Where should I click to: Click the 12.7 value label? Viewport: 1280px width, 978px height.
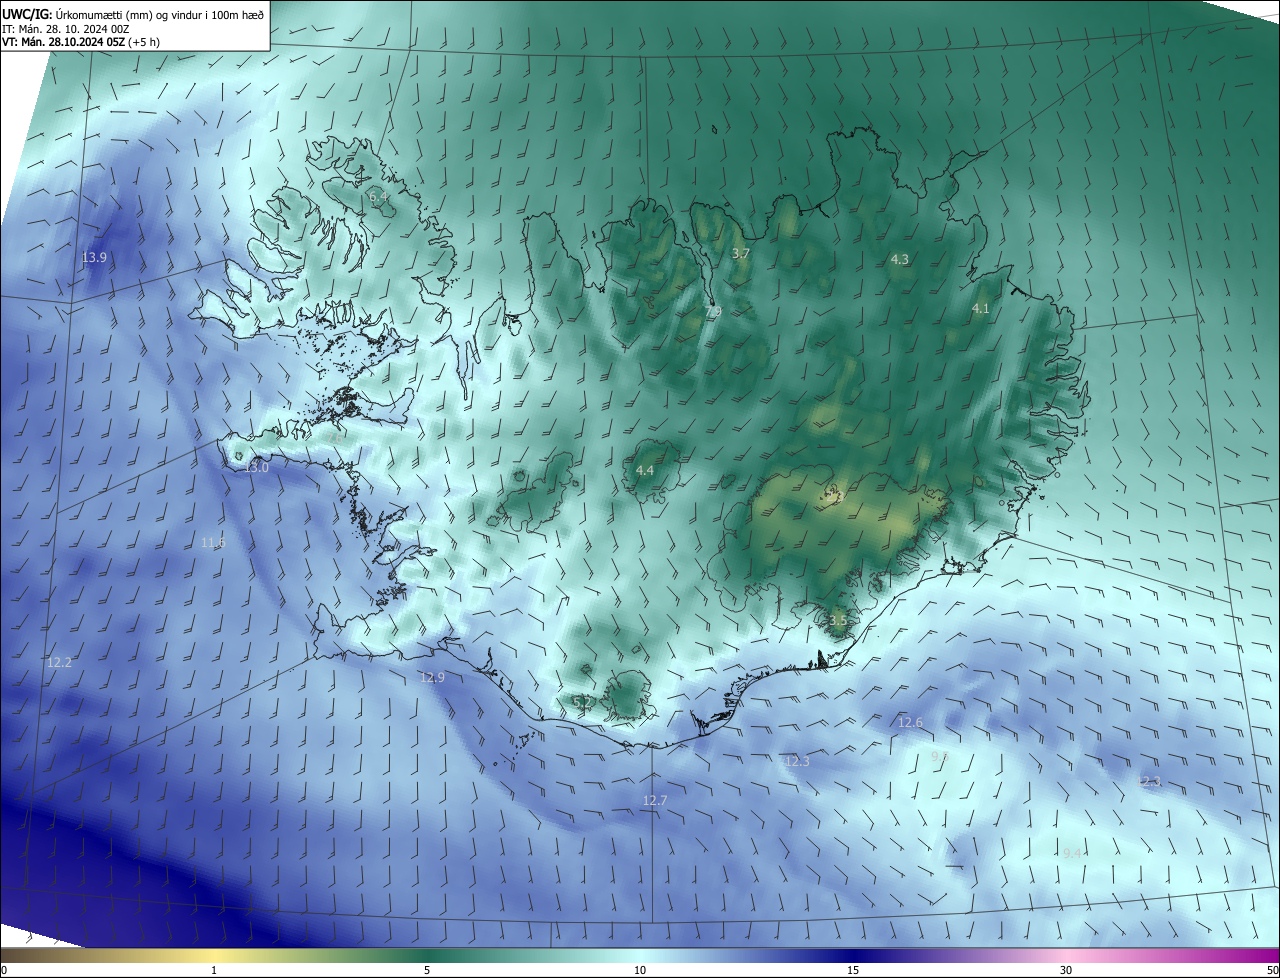click(x=654, y=800)
